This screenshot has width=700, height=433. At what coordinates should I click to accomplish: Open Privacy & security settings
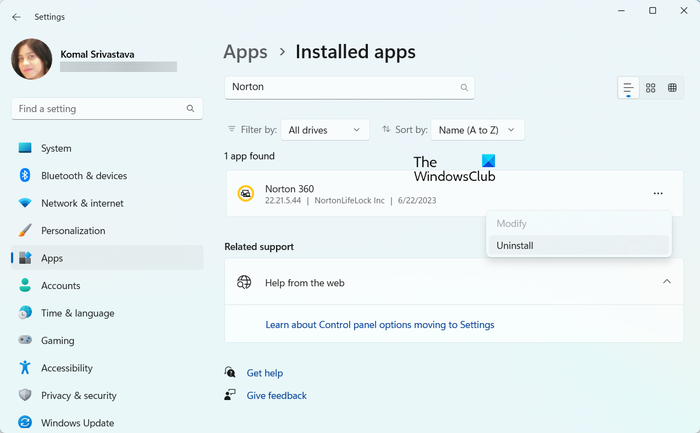pyautogui.click(x=79, y=396)
